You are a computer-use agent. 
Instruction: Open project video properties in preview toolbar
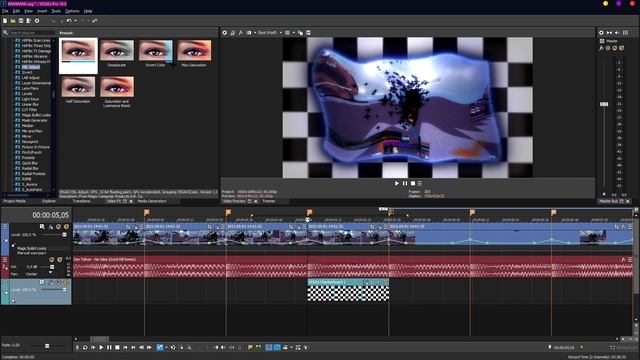pyautogui.click(x=224, y=33)
